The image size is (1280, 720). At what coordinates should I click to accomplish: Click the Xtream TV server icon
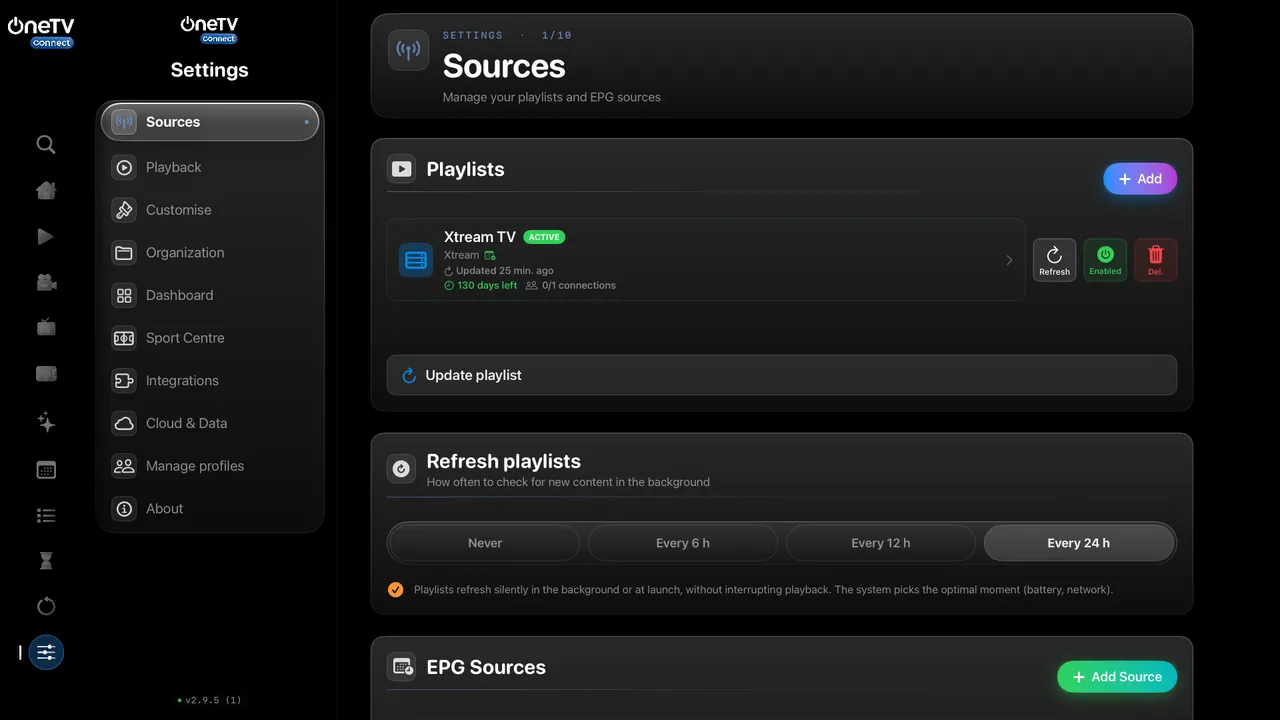pyautogui.click(x=416, y=260)
